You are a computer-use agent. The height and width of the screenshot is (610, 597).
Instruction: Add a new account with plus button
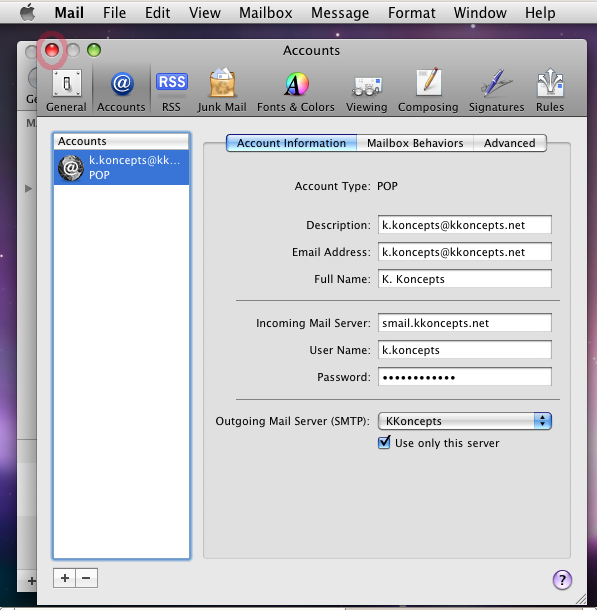click(x=65, y=578)
